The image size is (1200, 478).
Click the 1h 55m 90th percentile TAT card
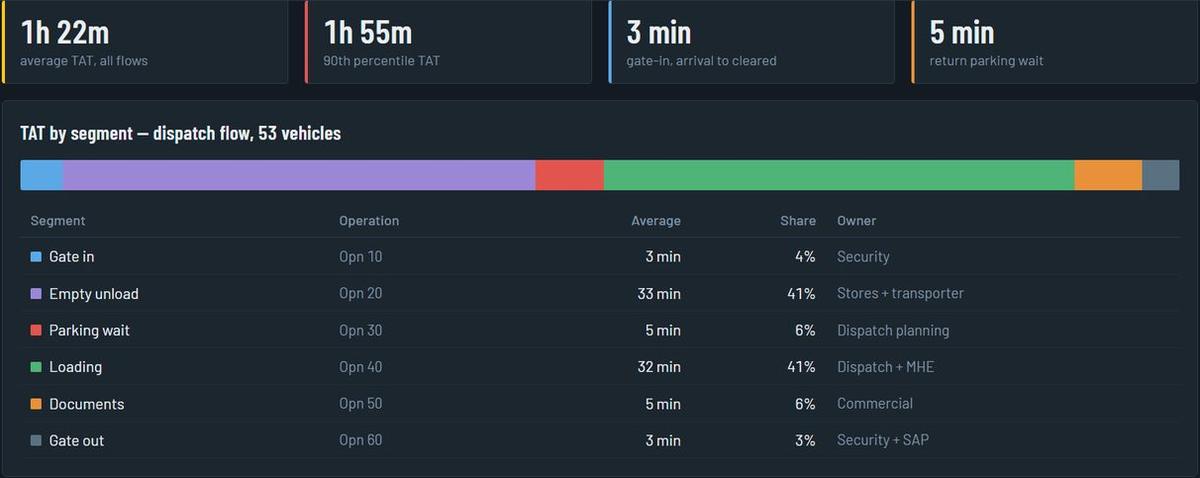point(448,41)
